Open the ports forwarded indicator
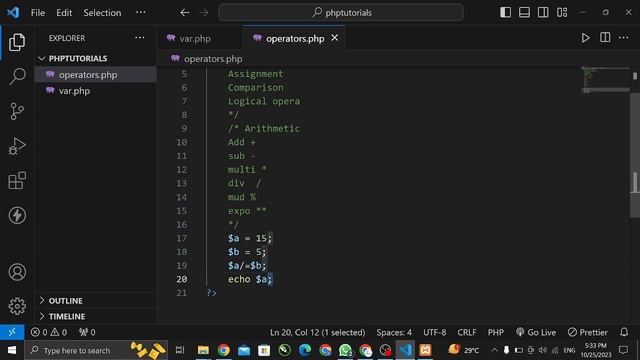640x360 pixels. pyautogui.click(x=87, y=332)
